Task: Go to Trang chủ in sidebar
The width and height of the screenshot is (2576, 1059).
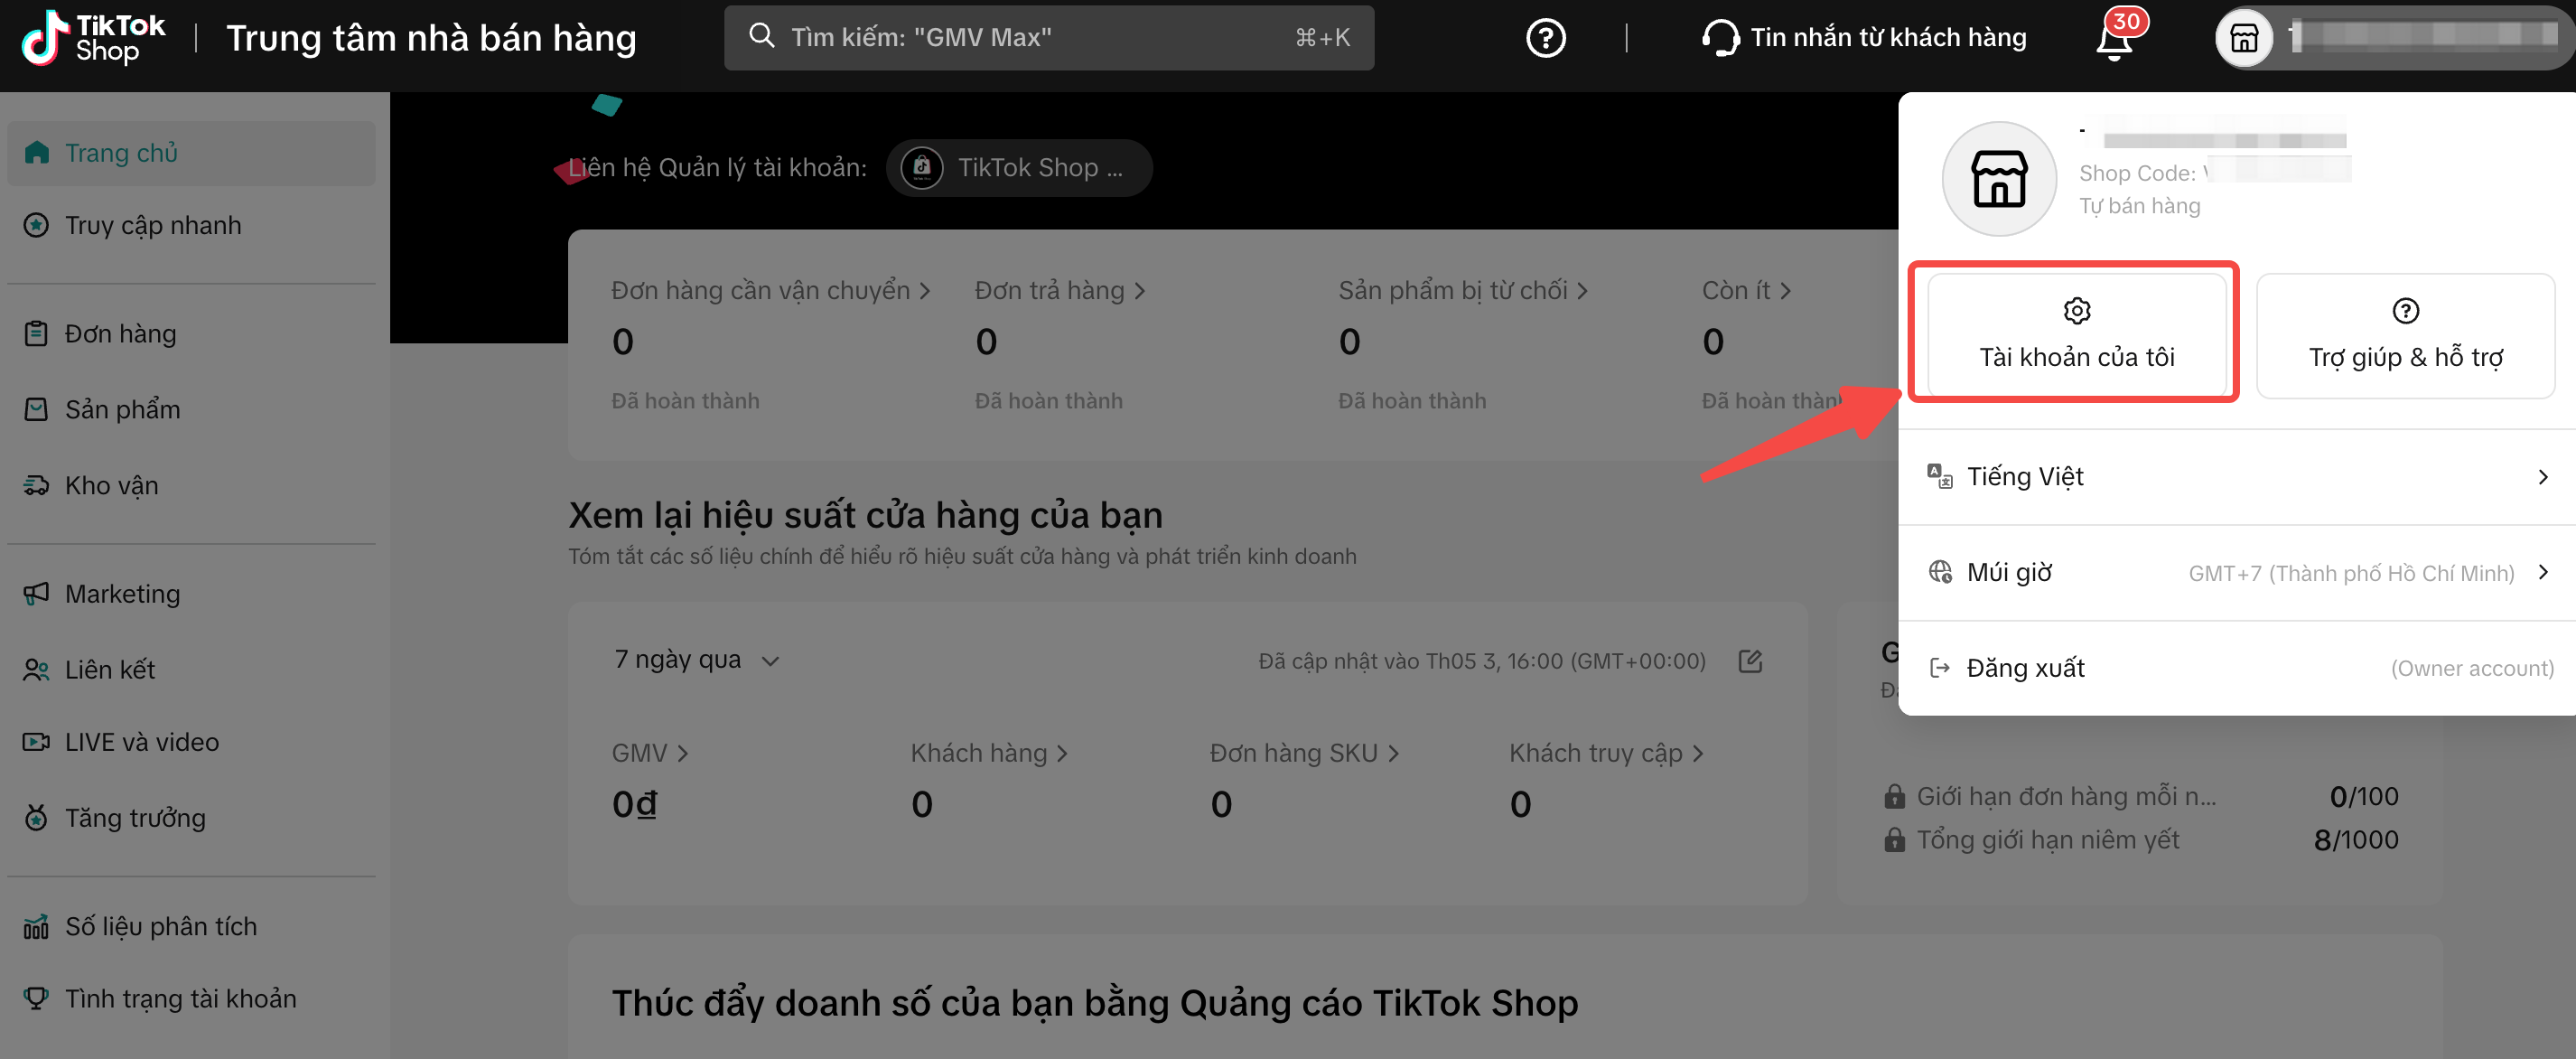Action: pos(191,153)
